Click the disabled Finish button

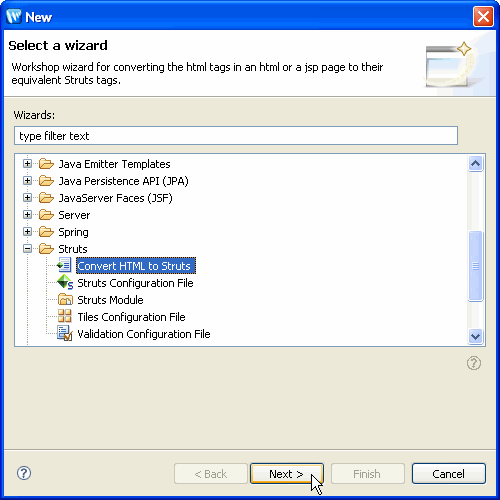(x=367, y=473)
